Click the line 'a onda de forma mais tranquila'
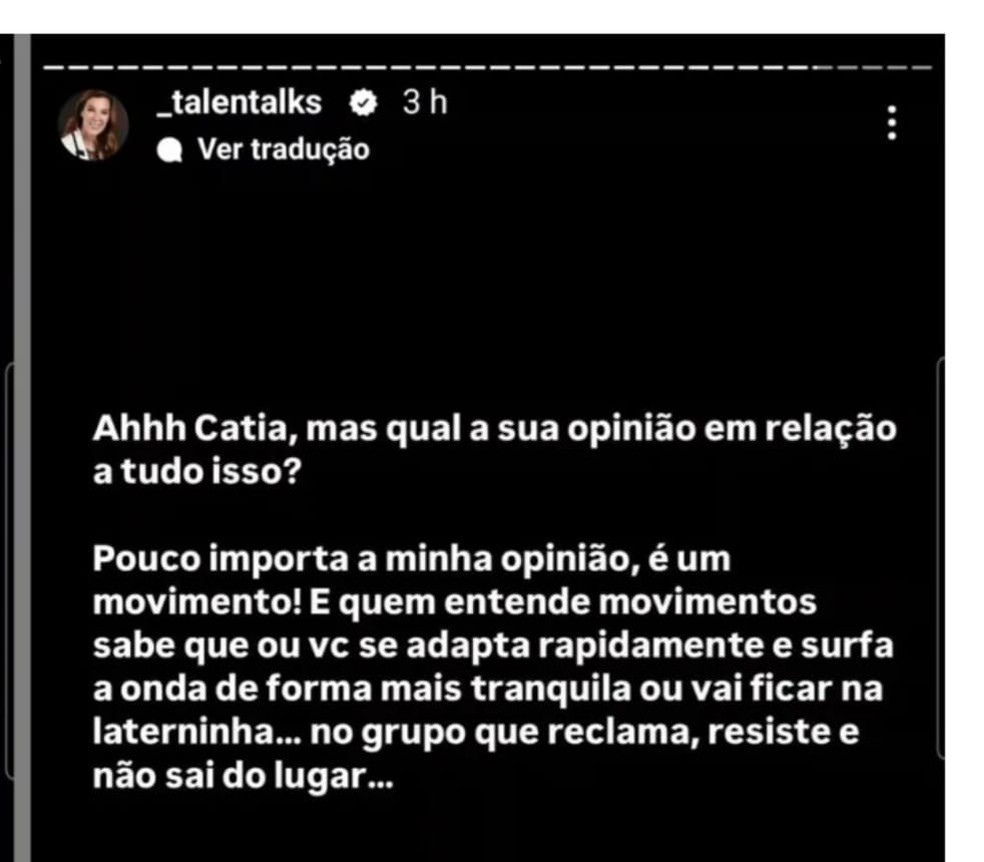984x862 pixels. tap(488, 689)
